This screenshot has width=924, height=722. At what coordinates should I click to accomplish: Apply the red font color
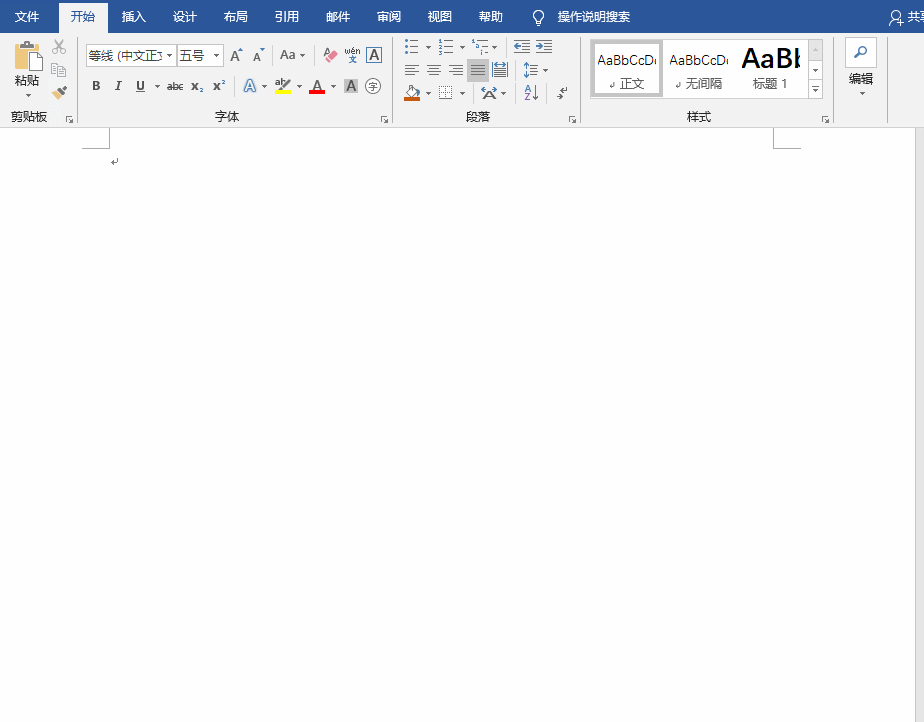[317, 86]
